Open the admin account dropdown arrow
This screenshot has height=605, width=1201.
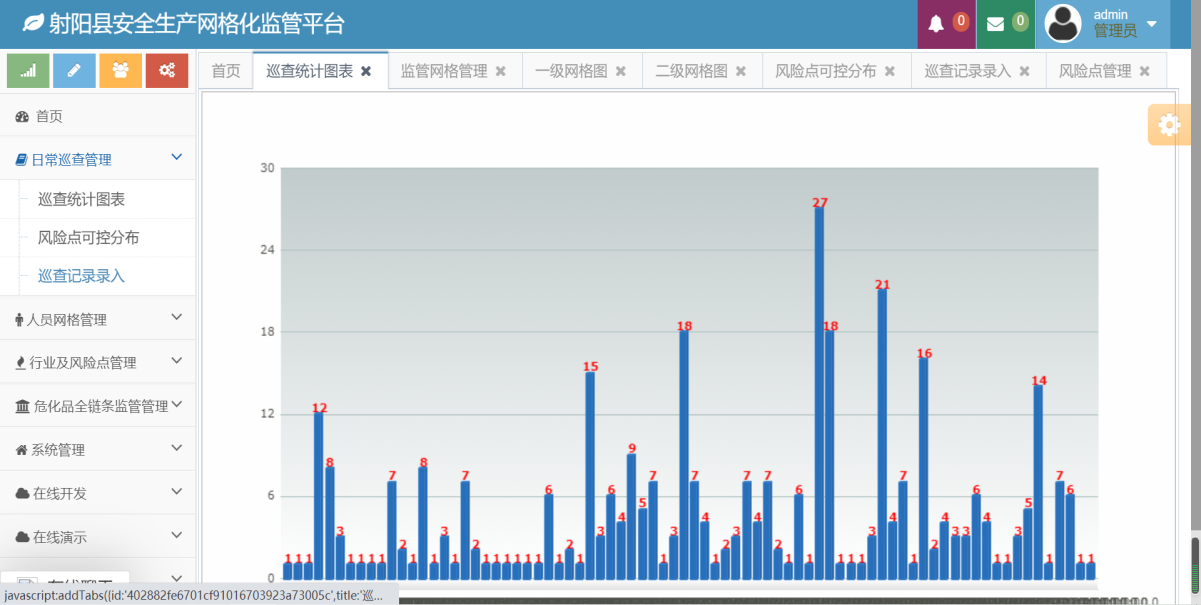click(x=1151, y=24)
